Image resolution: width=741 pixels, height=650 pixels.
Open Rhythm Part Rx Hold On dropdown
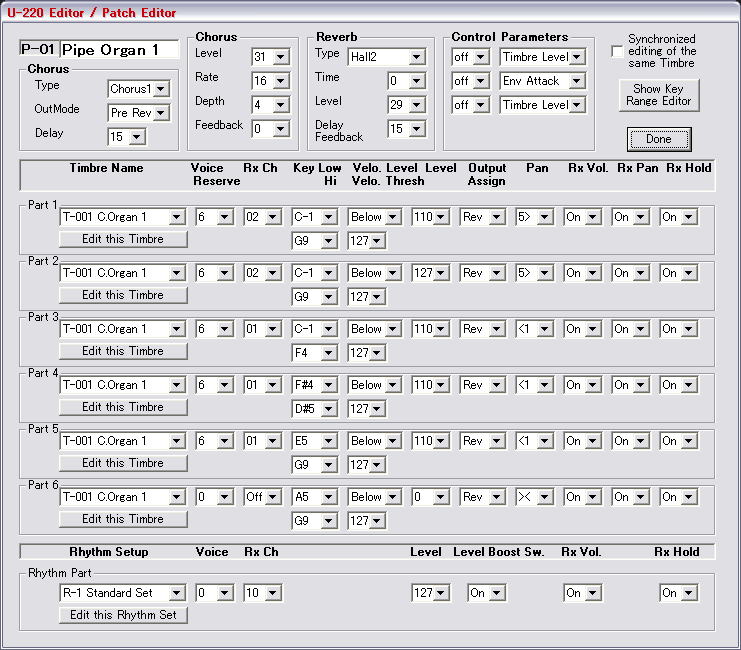pos(679,593)
